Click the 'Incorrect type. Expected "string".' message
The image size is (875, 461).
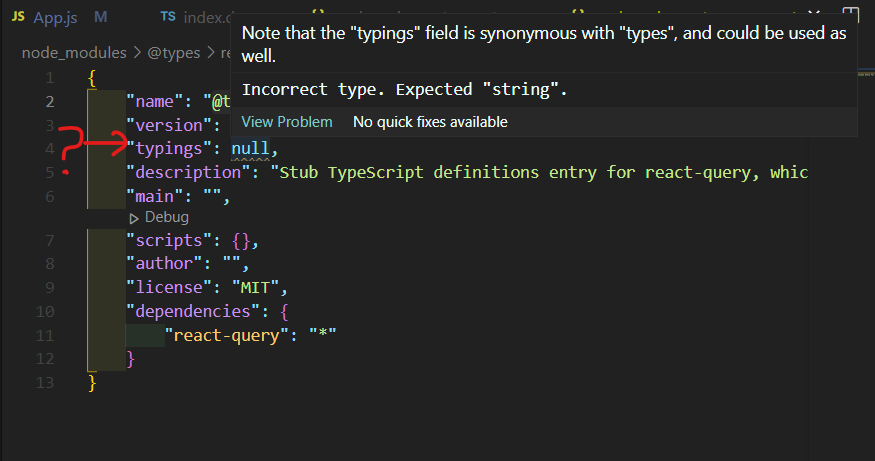(x=405, y=89)
